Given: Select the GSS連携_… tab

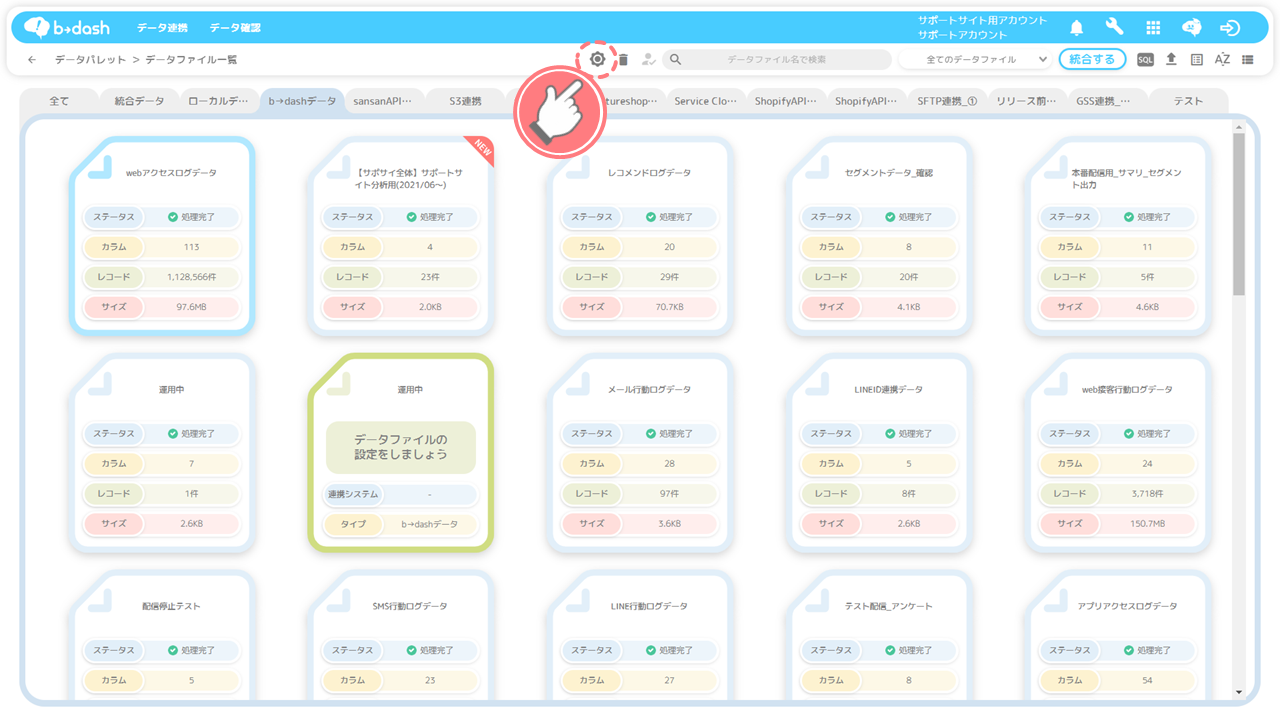Looking at the screenshot, I should (x=1107, y=101).
